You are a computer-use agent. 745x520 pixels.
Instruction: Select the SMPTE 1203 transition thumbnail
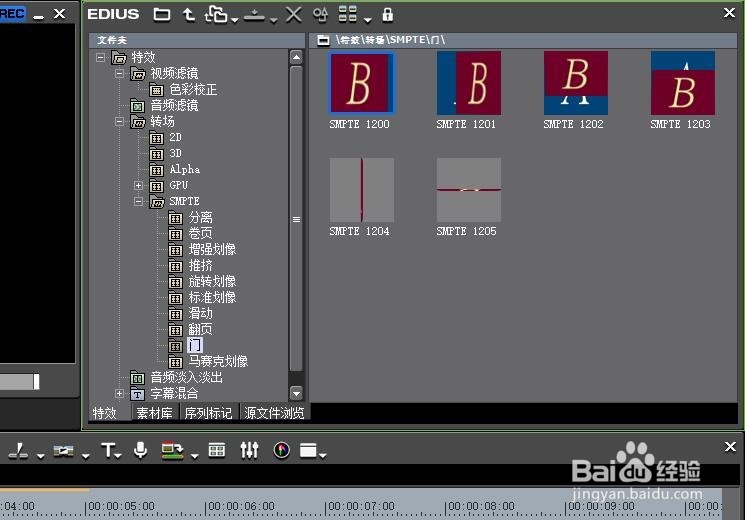point(683,83)
